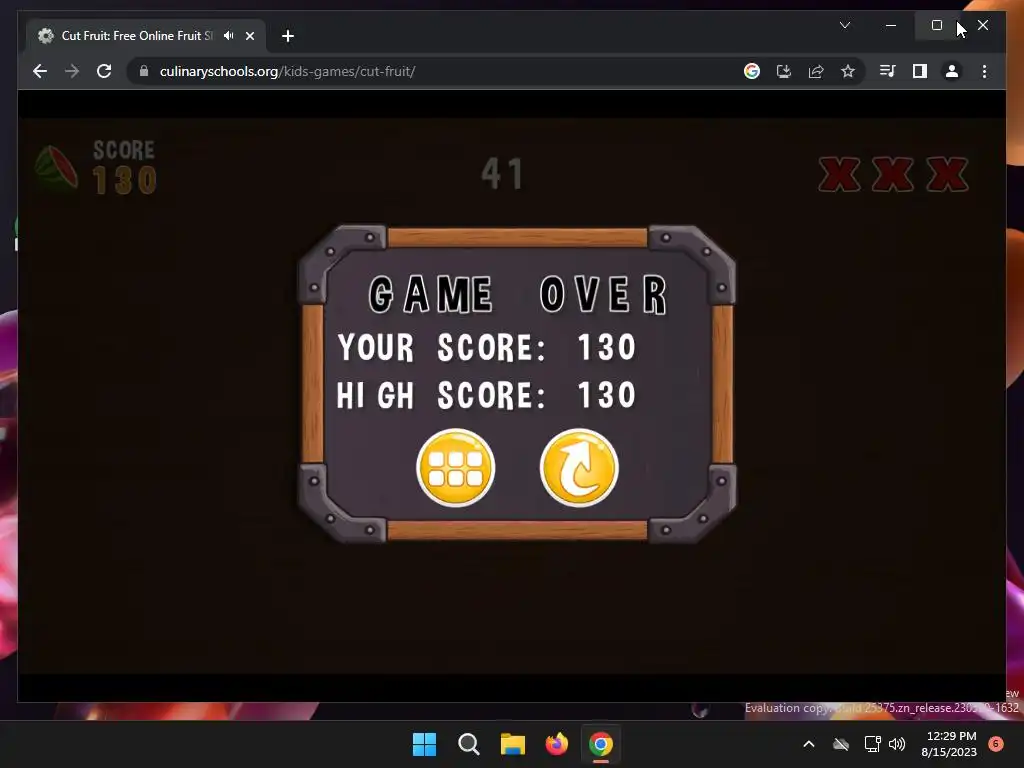Mute the tab via the speaker icon
This screenshot has width=1024, height=768.
[x=229, y=35]
